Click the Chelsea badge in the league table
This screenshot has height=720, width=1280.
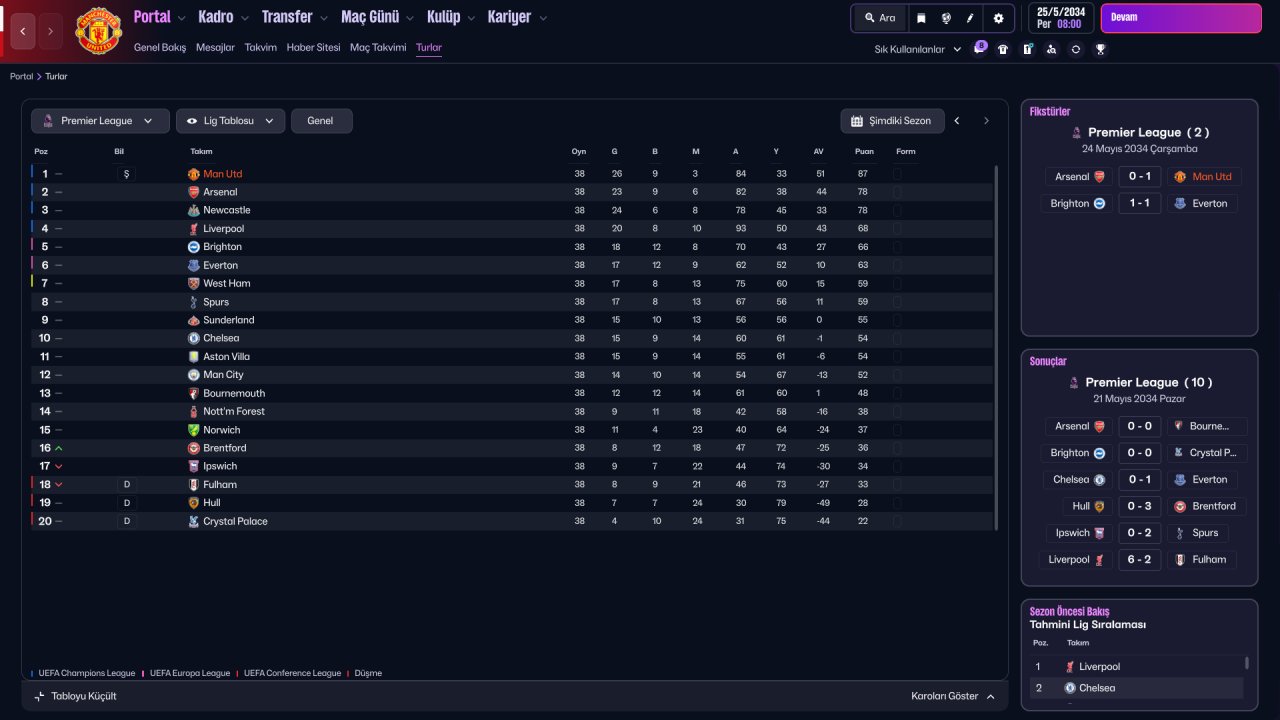click(194, 338)
